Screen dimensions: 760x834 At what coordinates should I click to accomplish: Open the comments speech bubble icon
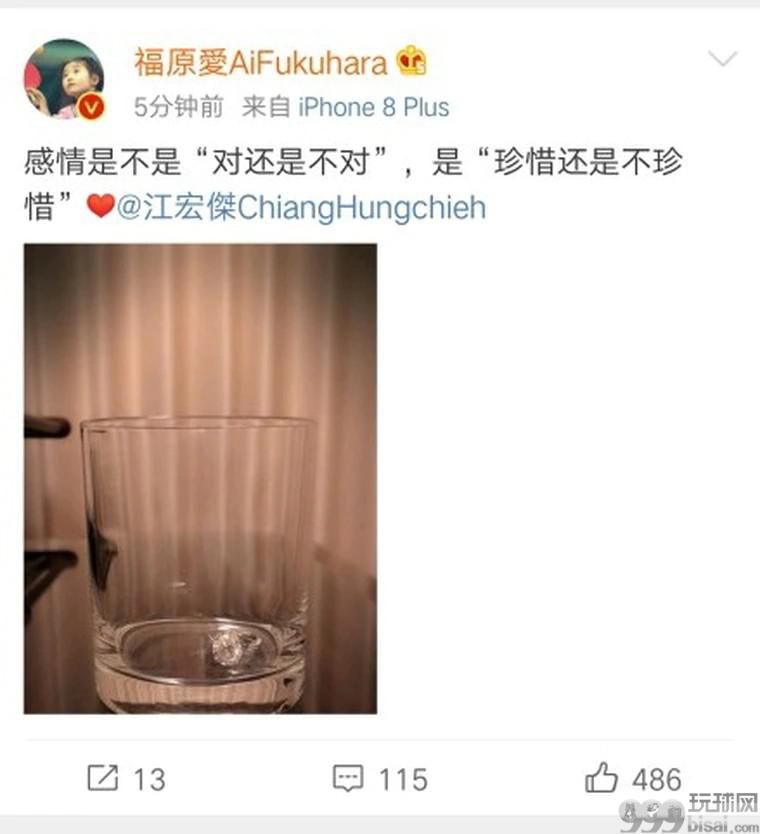[x=348, y=779]
